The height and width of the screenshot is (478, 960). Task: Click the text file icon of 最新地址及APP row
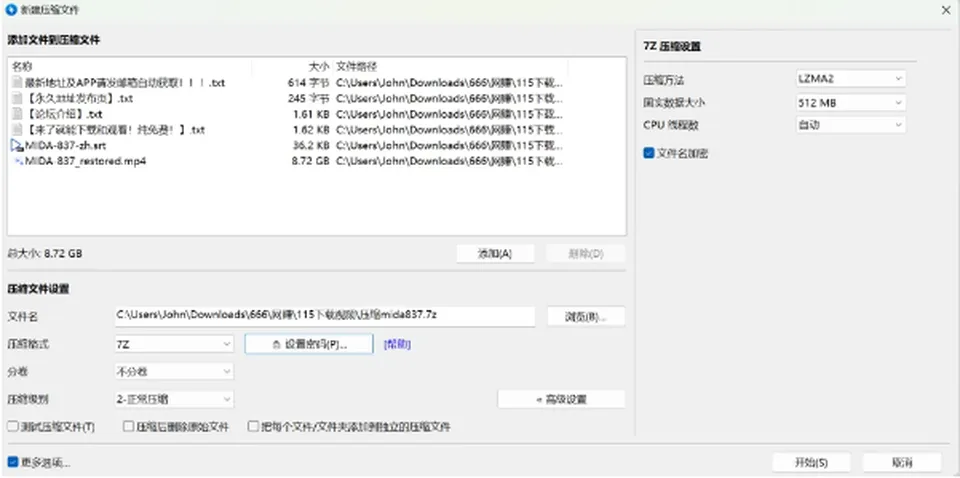(17, 83)
